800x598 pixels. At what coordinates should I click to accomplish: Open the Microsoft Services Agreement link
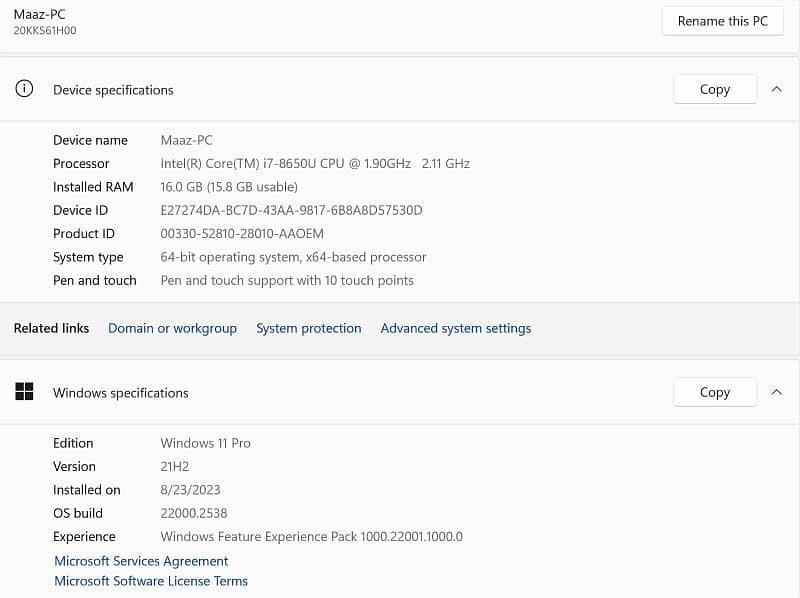point(141,561)
